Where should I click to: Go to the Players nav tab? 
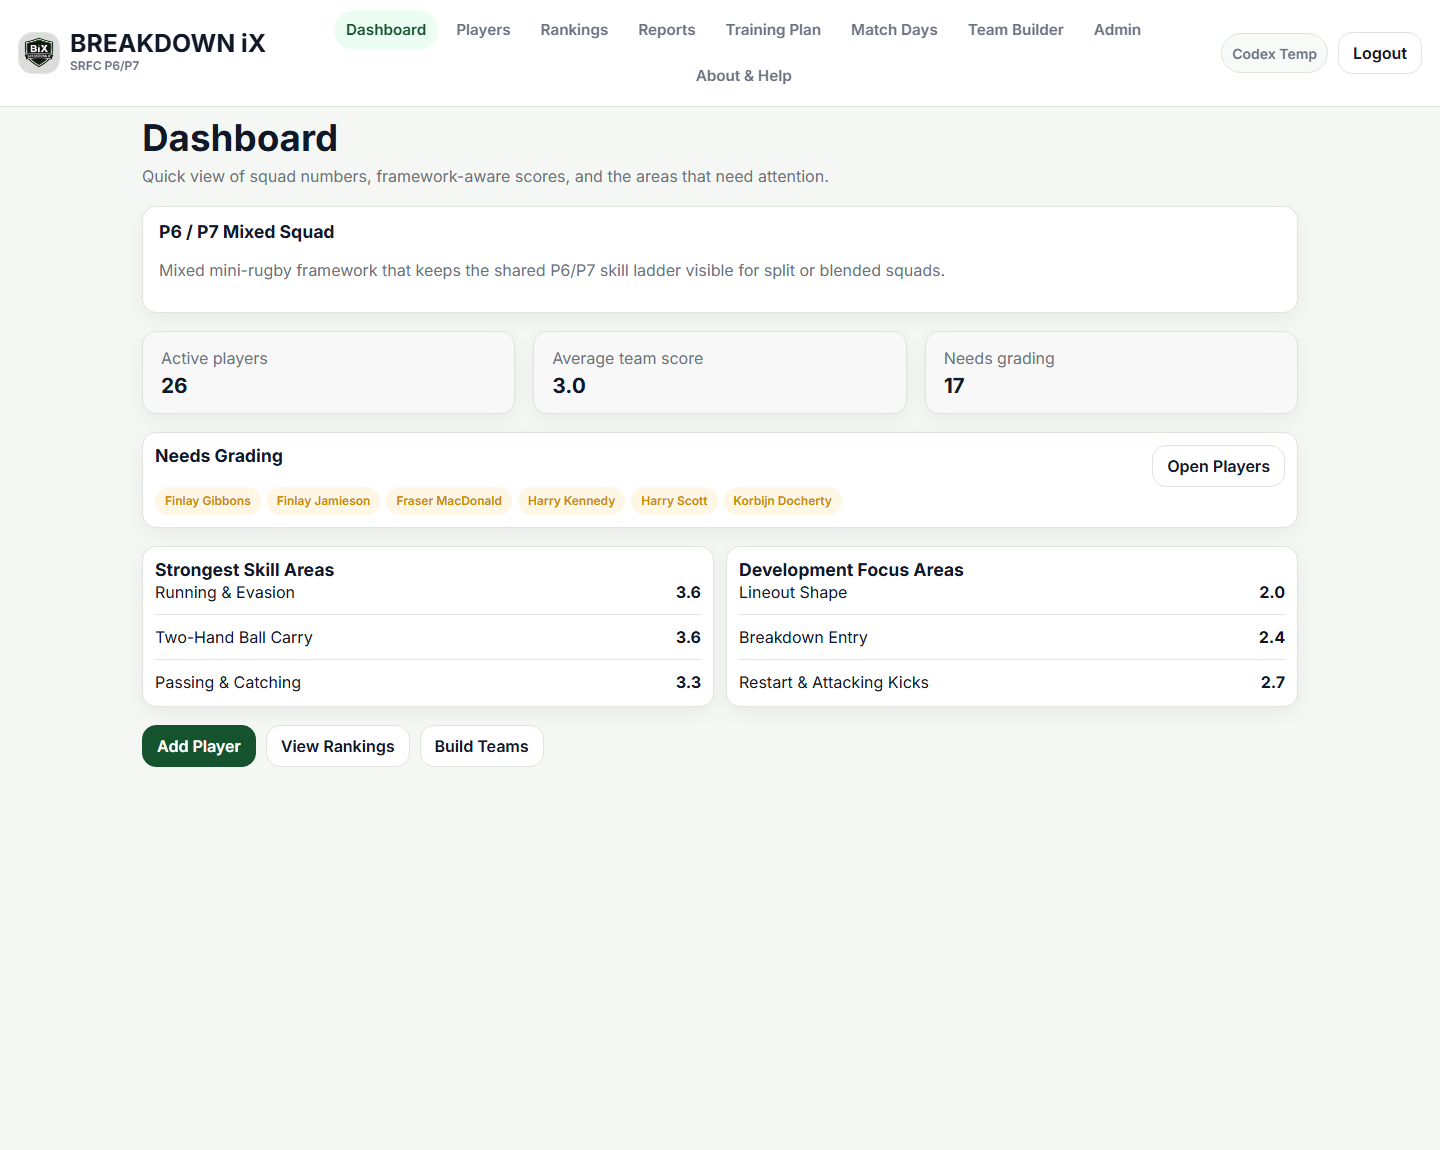pyautogui.click(x=483, y=30)
